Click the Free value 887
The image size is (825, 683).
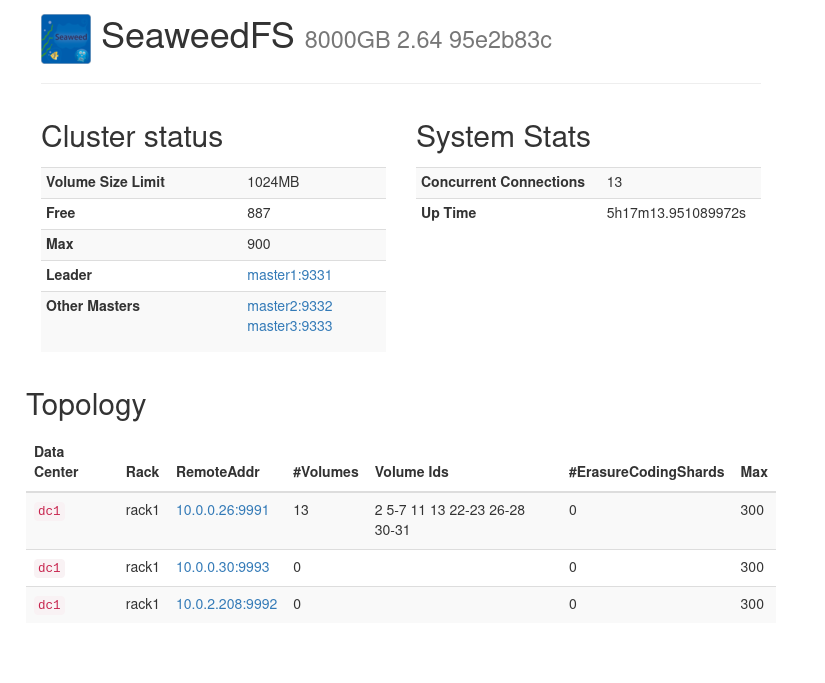(x=258, y=213)
